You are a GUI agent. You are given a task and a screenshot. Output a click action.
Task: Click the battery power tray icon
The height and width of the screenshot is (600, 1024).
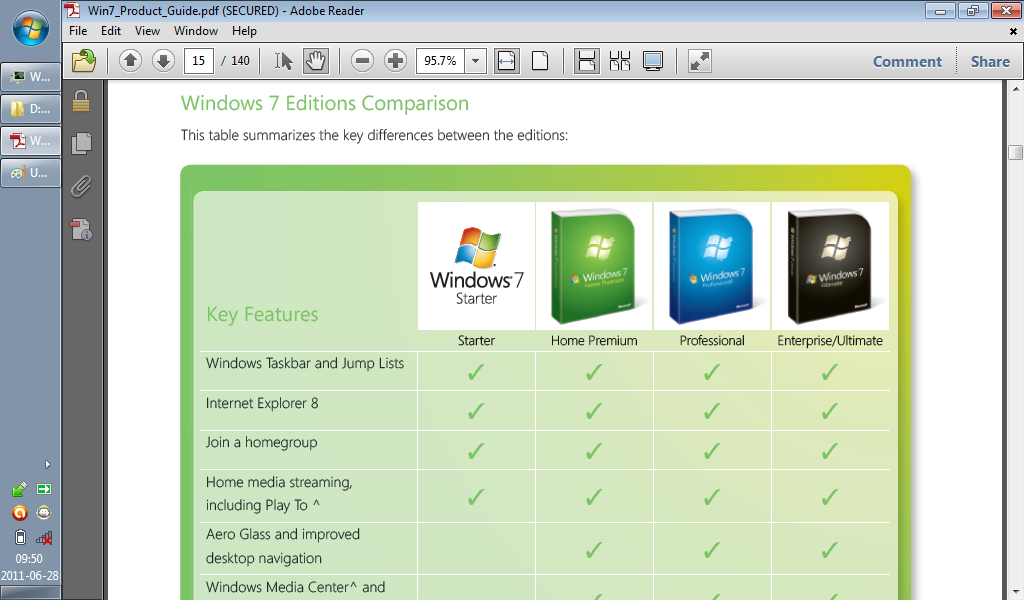(x=20, y=537)
